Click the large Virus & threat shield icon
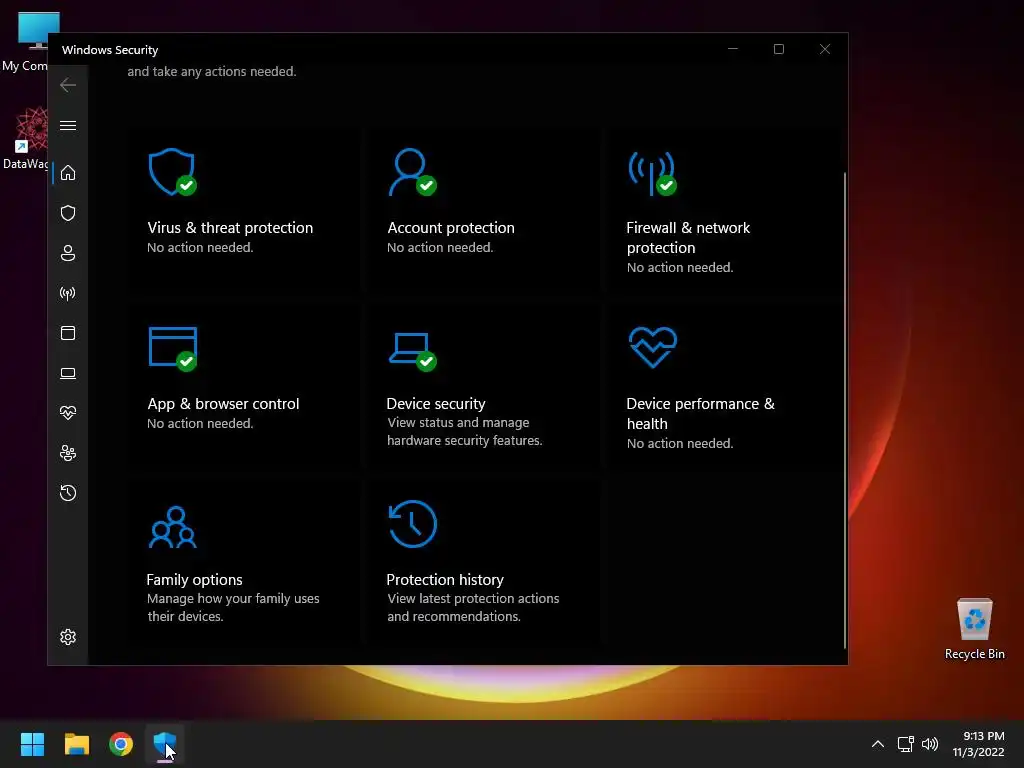This screenshot has width=1024, height=768. 172,172
